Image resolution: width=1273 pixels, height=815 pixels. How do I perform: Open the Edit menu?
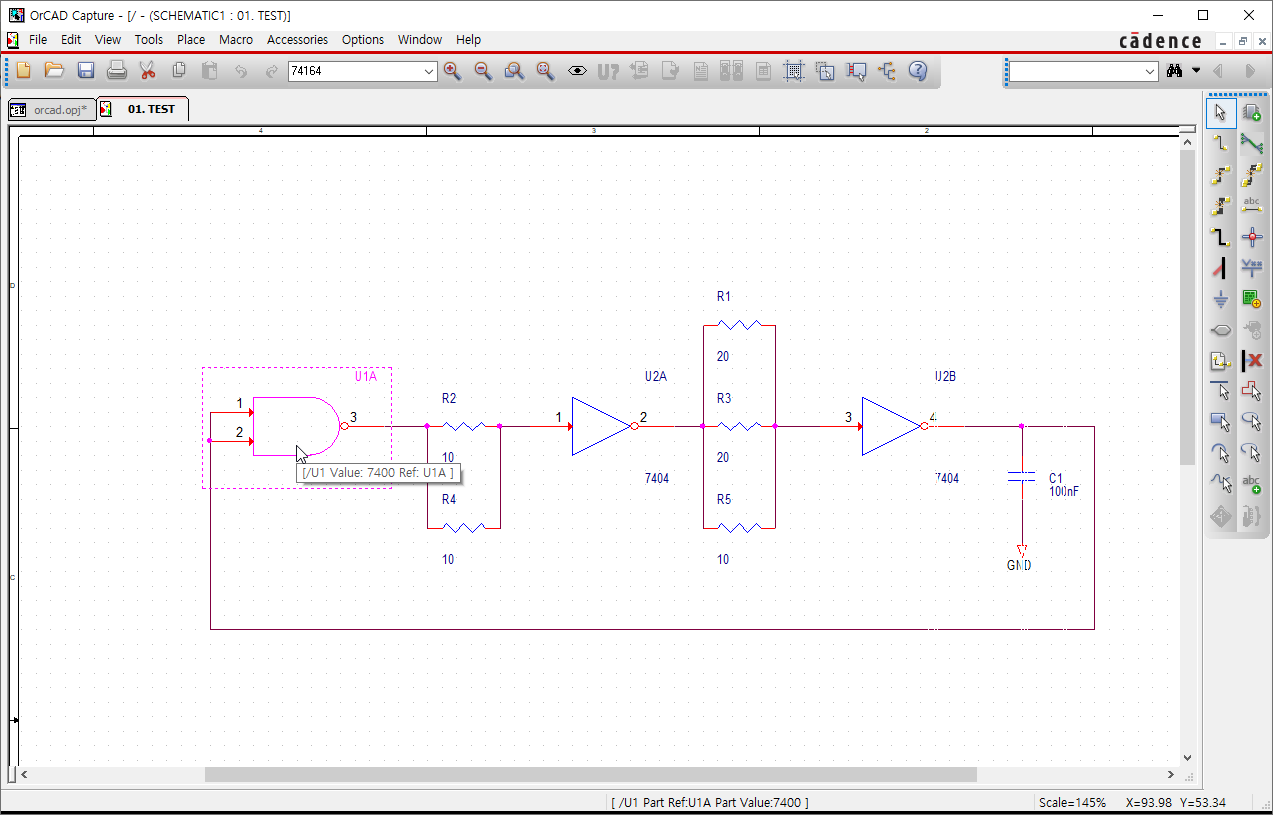coord(71,40)
